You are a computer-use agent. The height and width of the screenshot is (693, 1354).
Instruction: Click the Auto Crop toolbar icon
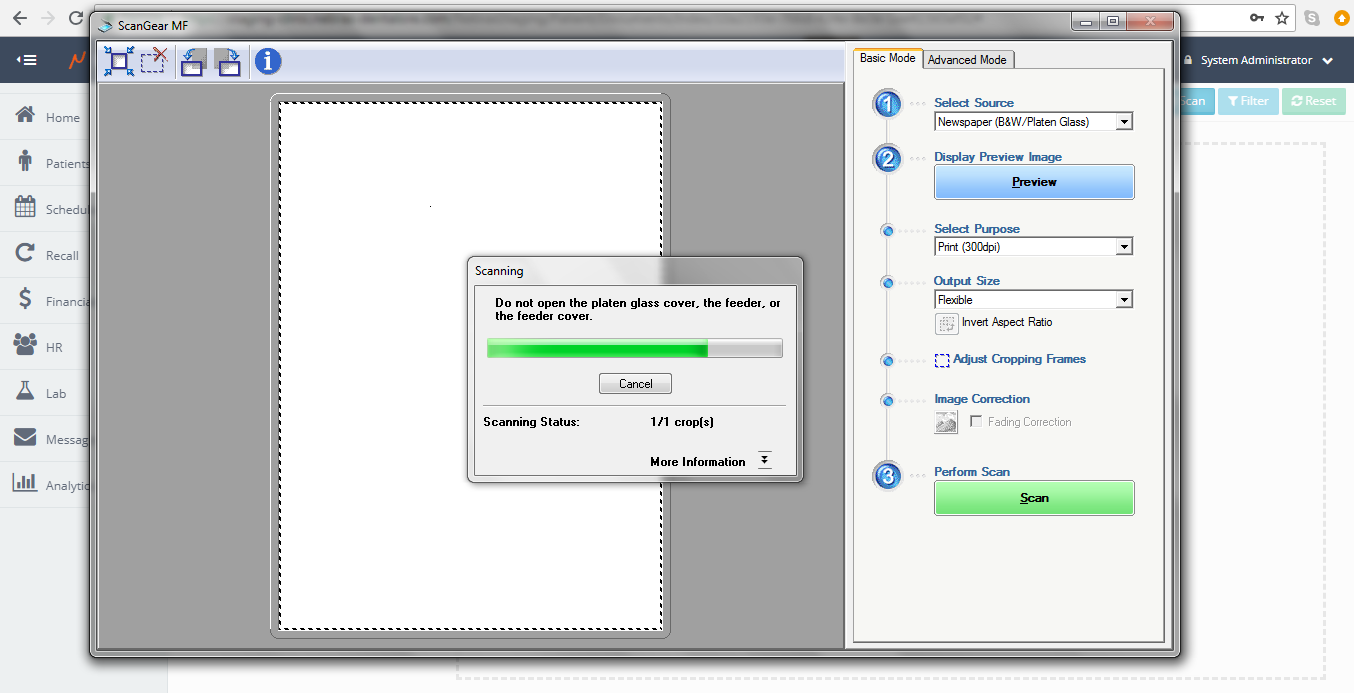(x=119, y=62)
